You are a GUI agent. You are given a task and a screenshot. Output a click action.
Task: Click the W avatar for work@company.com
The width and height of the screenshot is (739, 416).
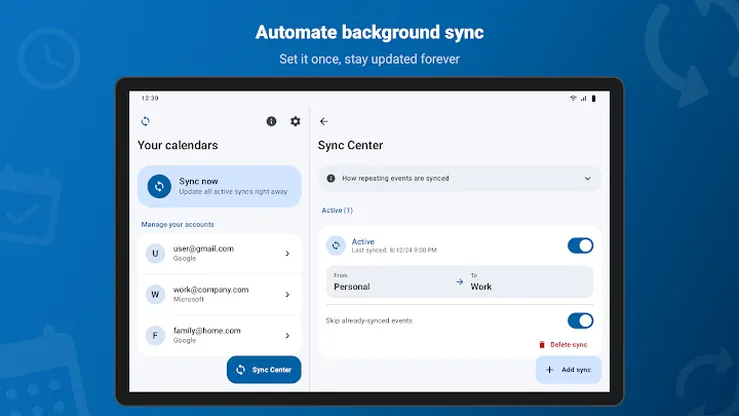155,294
